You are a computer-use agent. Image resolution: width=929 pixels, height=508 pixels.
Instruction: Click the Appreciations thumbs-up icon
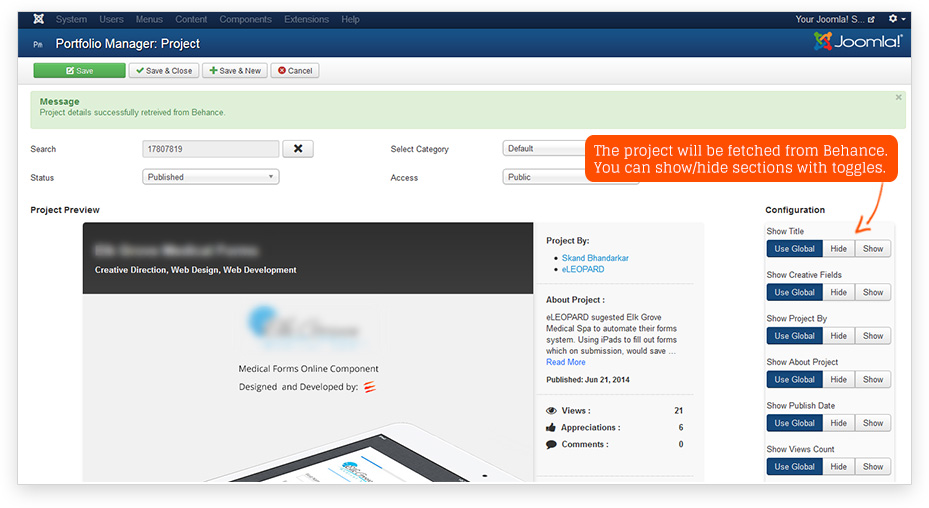(551, 428)
